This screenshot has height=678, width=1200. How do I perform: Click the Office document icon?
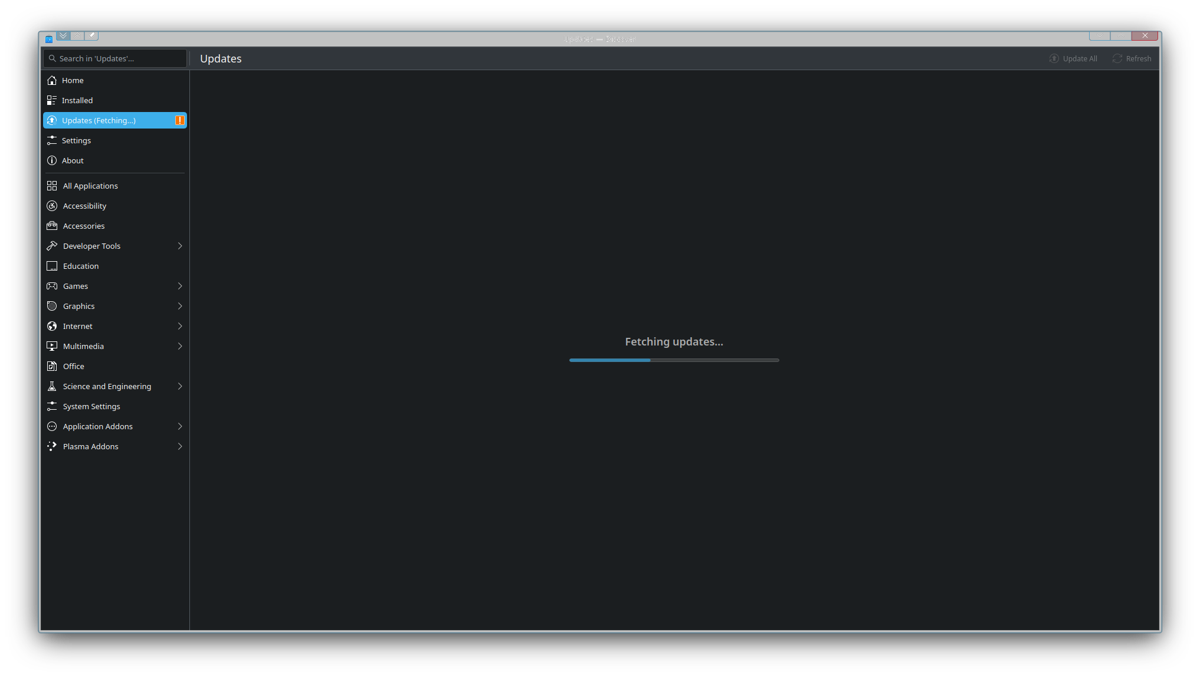[x=52, y=366]
